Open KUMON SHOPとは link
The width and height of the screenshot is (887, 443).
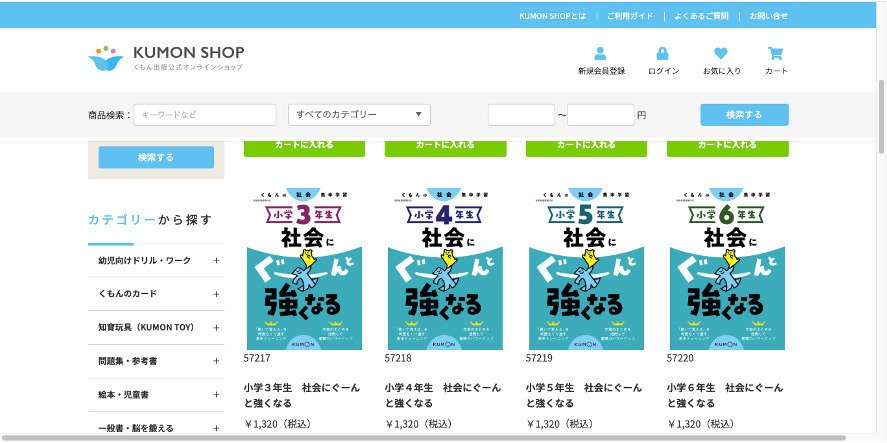tap(553, 16)
